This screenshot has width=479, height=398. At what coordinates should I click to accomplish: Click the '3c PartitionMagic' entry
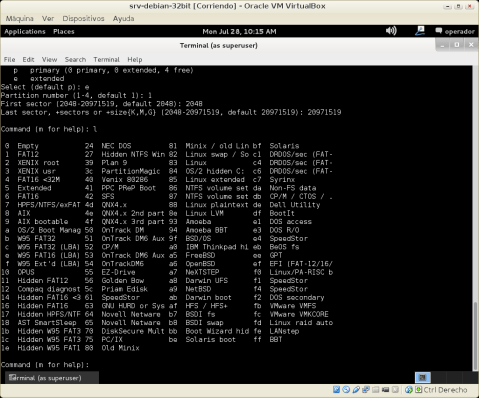tap(123, 171)
